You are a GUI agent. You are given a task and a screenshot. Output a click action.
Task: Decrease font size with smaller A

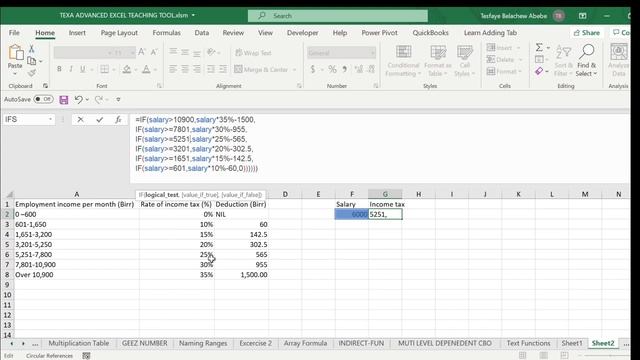(x=154, y=52)
